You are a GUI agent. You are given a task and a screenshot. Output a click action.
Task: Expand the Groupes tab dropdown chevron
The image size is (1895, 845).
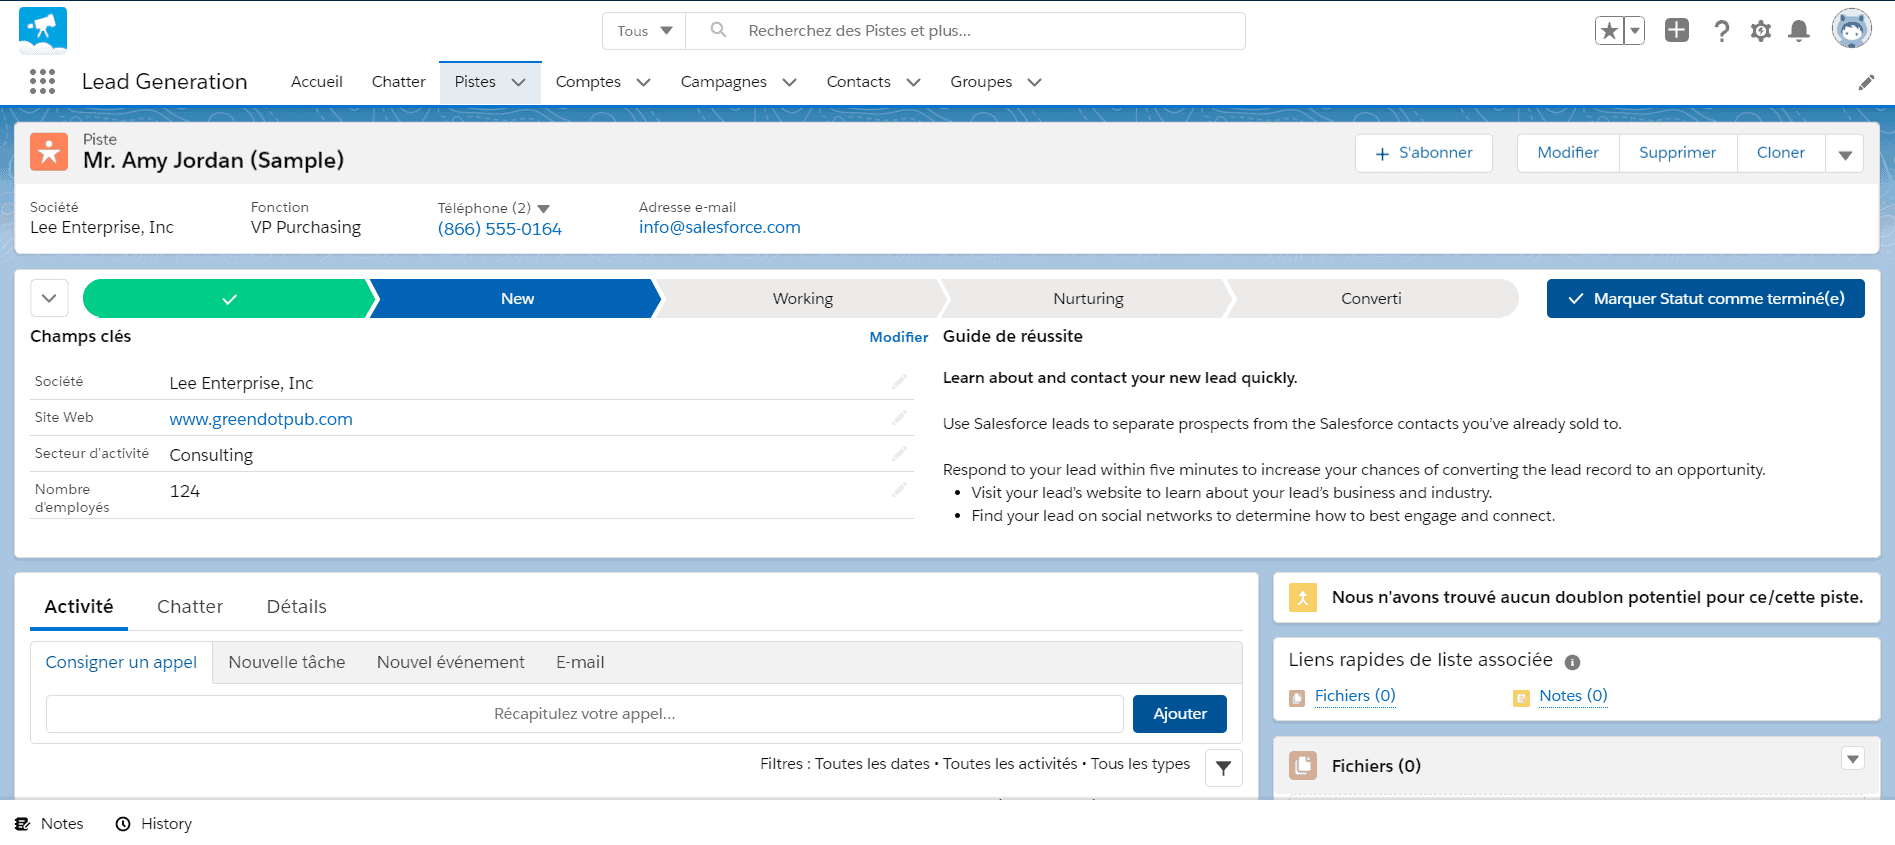click(1034, 82)
